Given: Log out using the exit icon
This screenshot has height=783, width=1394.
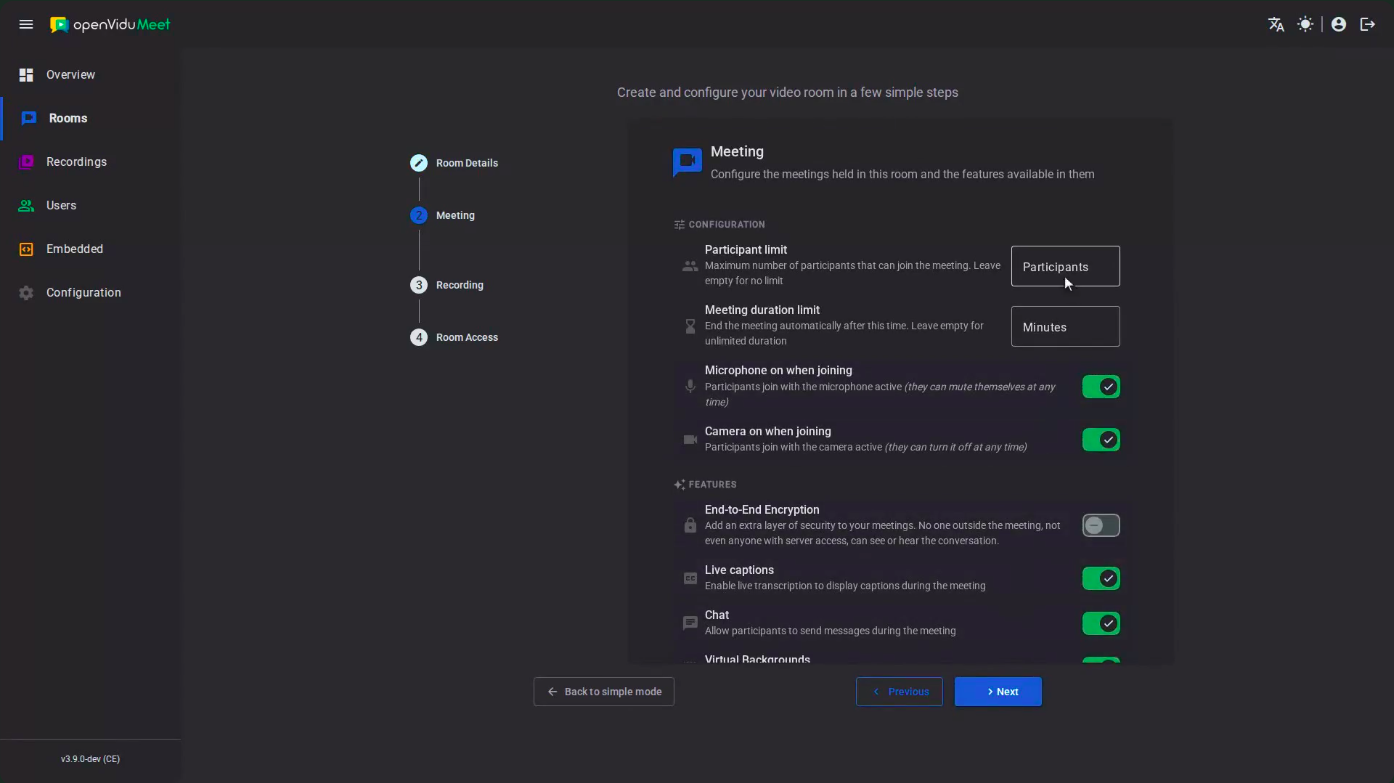Looking at the screenshot, I should tap(1368, 24).
